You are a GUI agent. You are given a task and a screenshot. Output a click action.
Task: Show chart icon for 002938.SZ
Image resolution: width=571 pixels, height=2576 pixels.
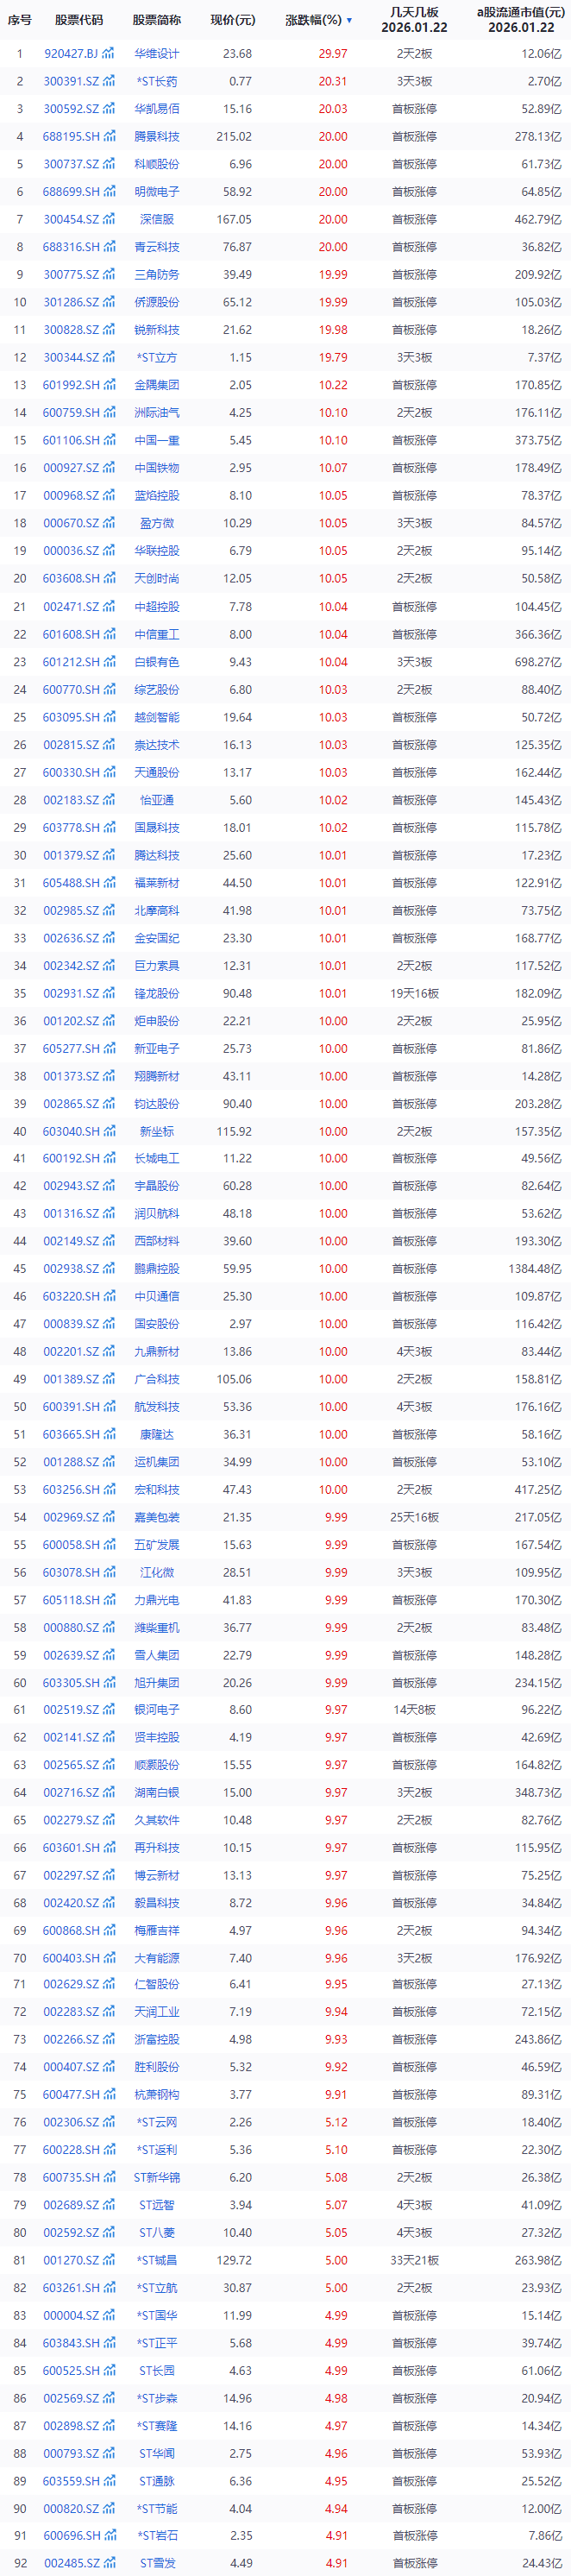(108, 1269)
